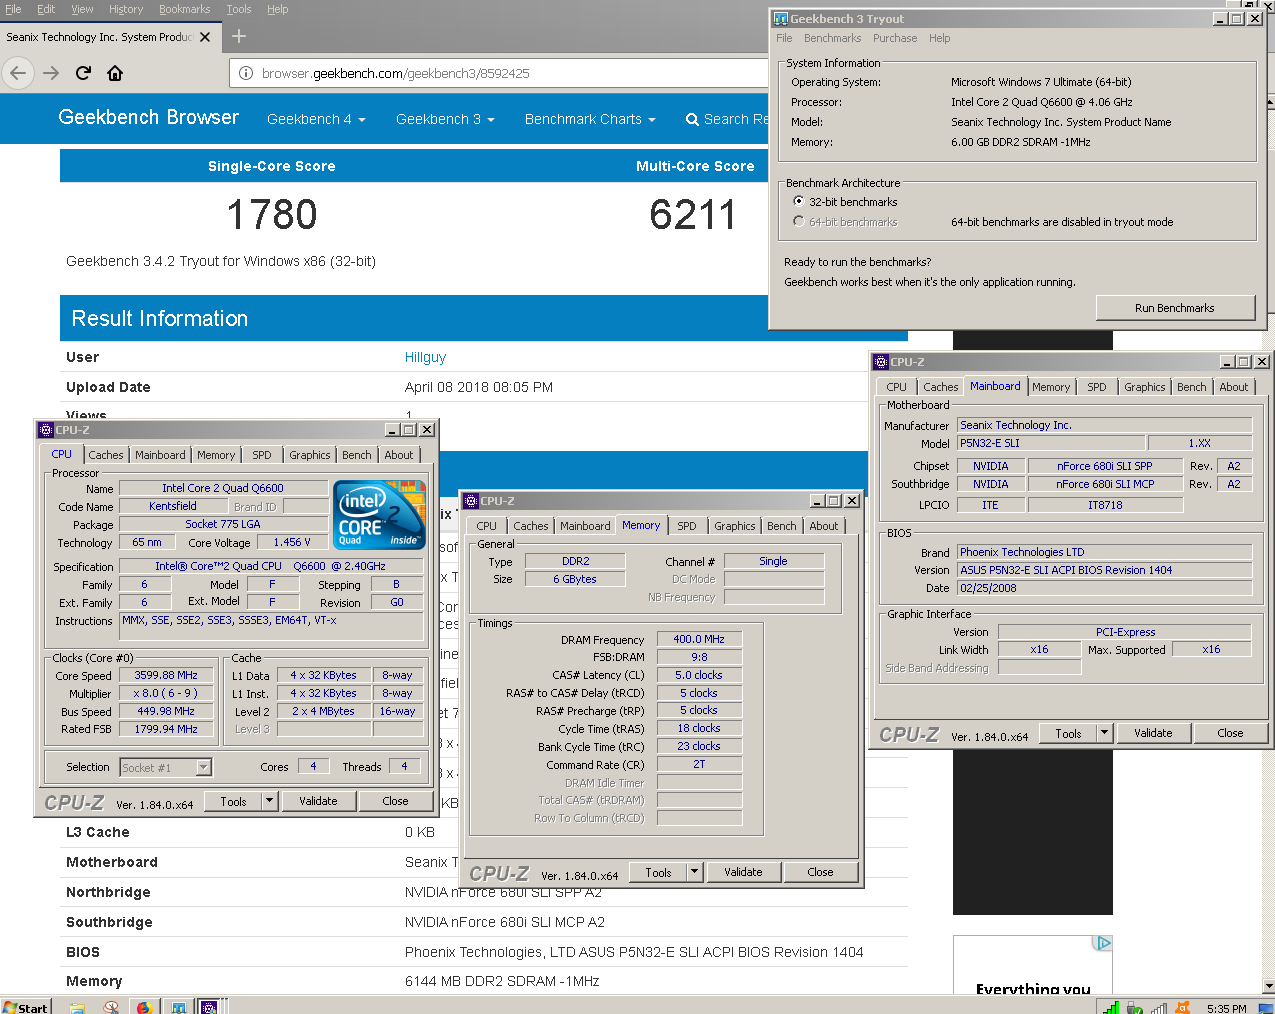
Task: Go back using the browser back arrow
Action: click(x=18, y=73)
